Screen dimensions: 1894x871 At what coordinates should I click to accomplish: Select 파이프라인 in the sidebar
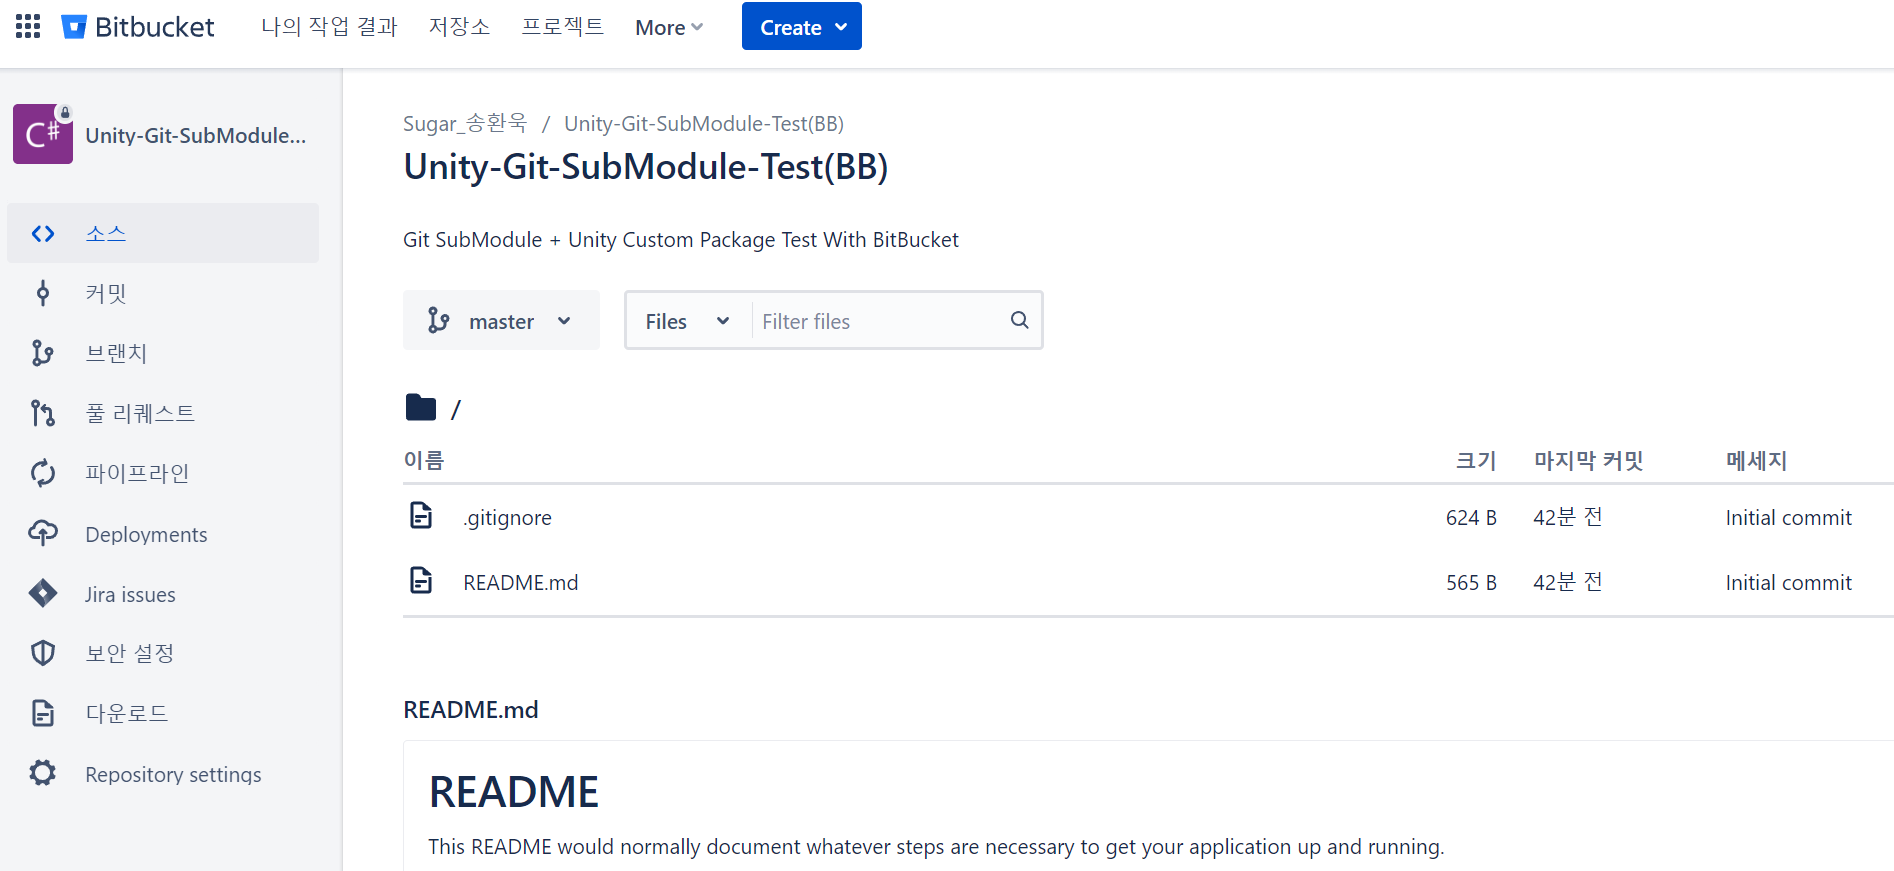pyautogui.click(x=163, y=473)
